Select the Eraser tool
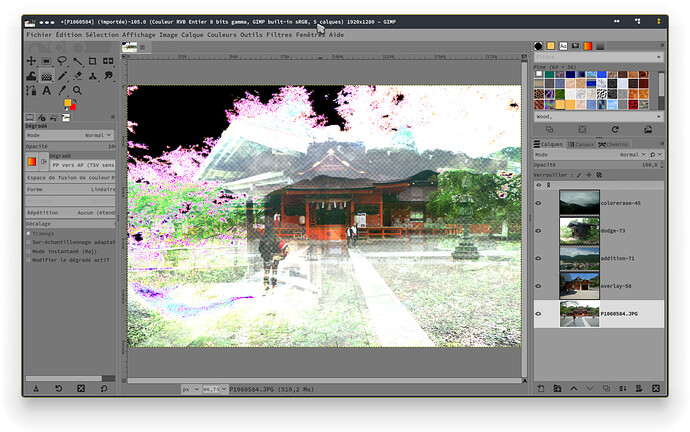This screenshot has width=690, height=432. point(77,76)
